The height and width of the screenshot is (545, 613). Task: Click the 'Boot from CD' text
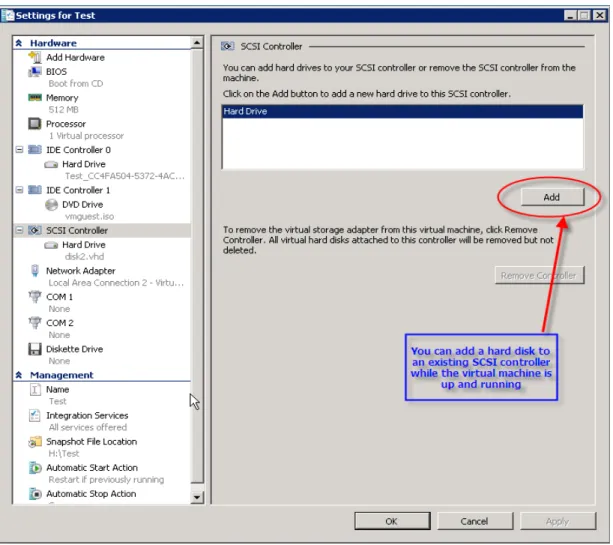tap(76, 84)
